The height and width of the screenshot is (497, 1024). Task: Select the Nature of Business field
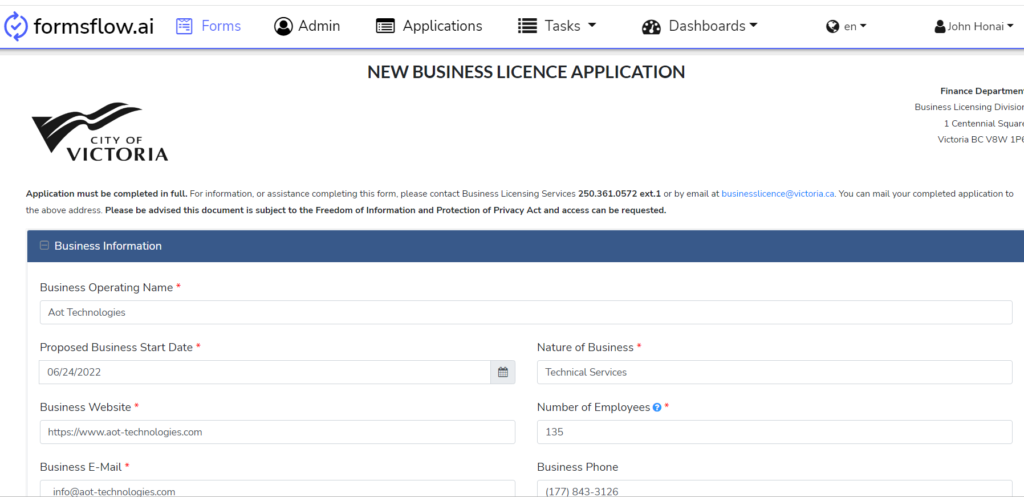coord(774,372)
